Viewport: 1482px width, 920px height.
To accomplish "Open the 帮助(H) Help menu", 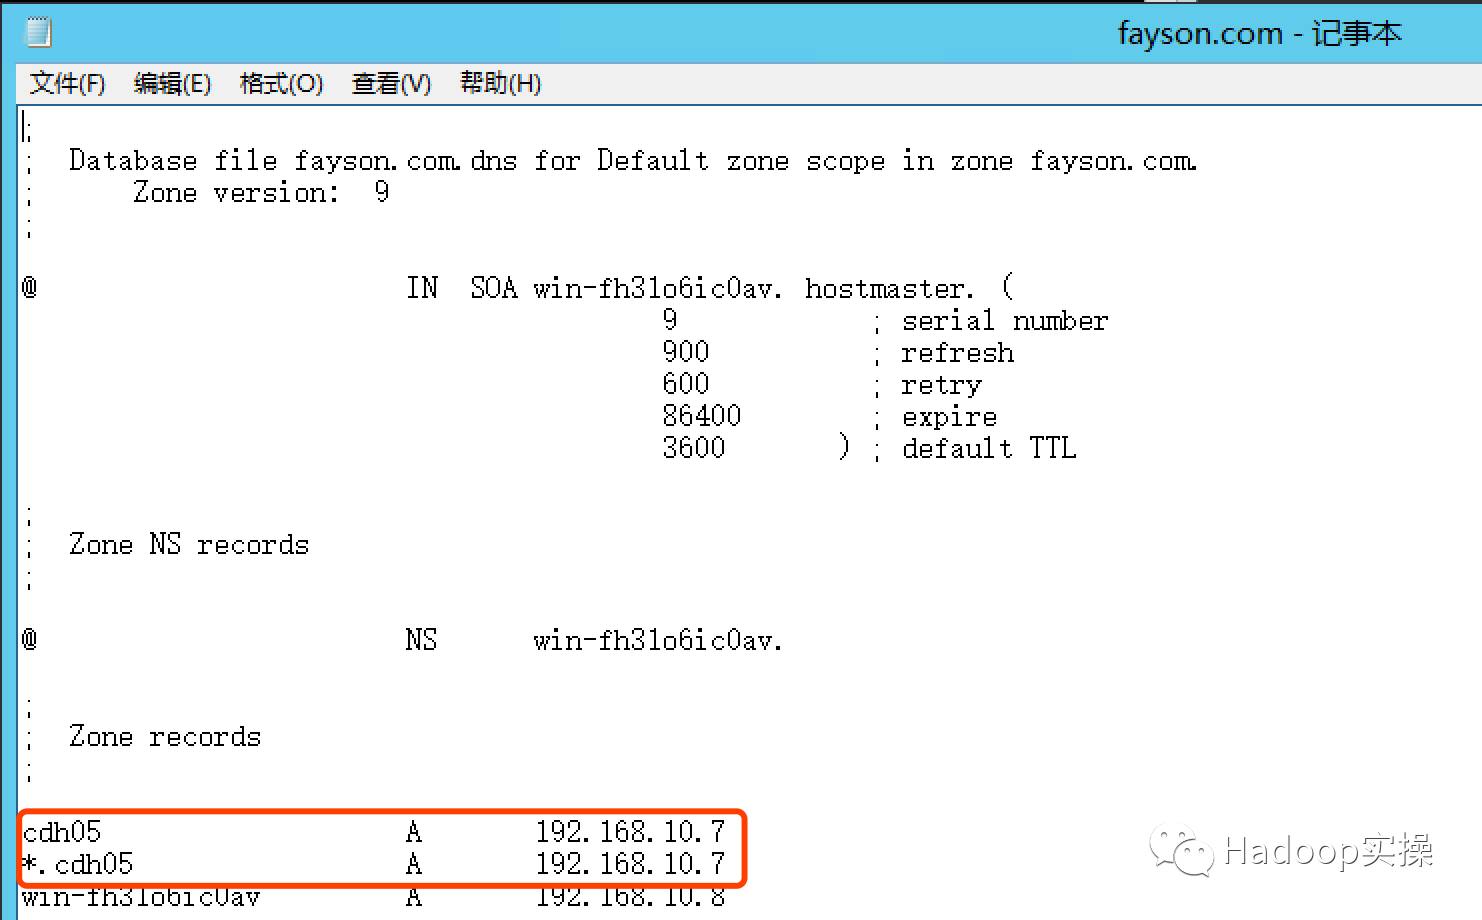I will (x=499, y=84).
